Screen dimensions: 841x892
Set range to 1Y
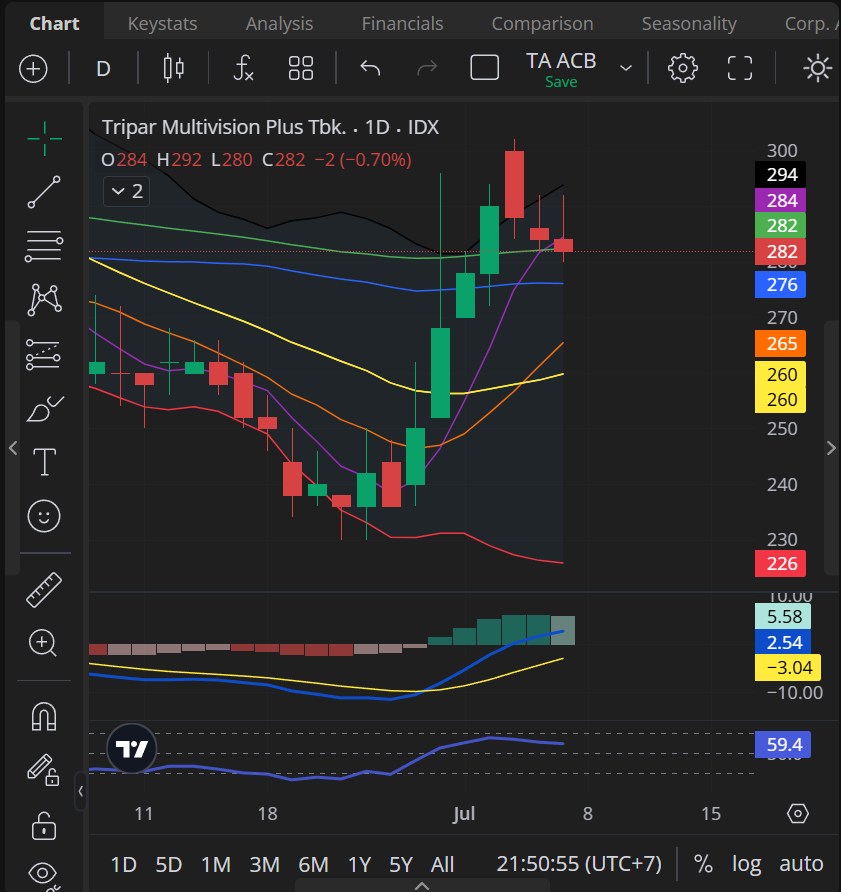(360, 865)
